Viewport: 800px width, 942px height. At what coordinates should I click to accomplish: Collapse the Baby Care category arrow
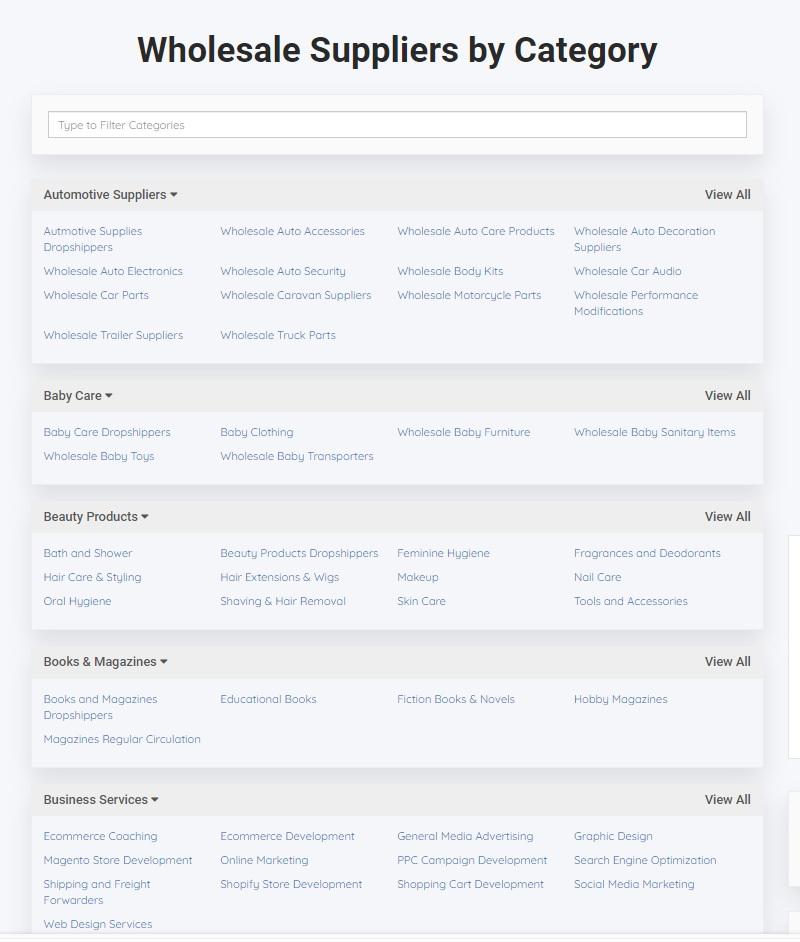109,396
